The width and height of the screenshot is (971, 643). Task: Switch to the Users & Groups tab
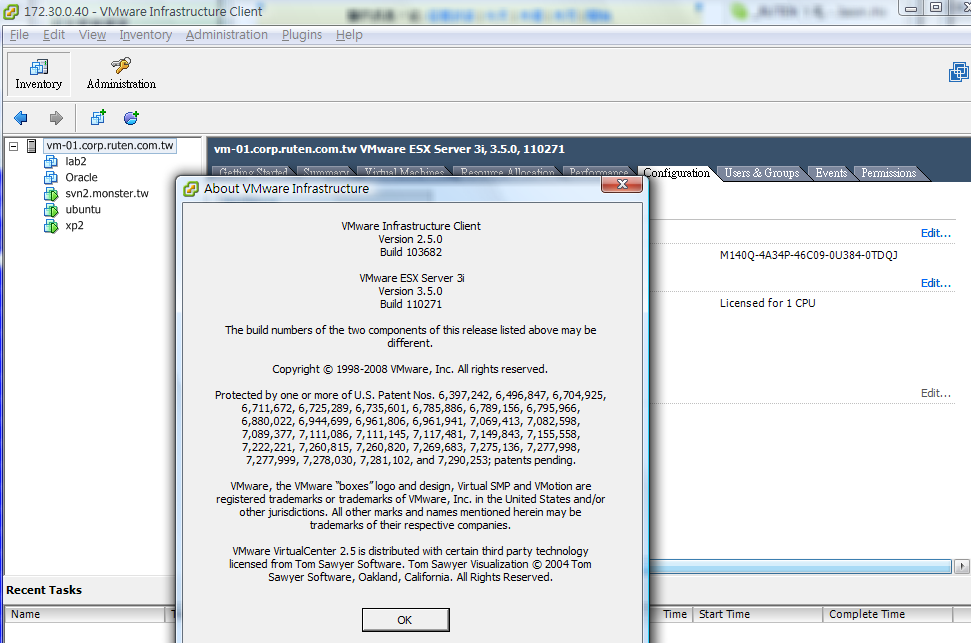(x=762, y=173)
